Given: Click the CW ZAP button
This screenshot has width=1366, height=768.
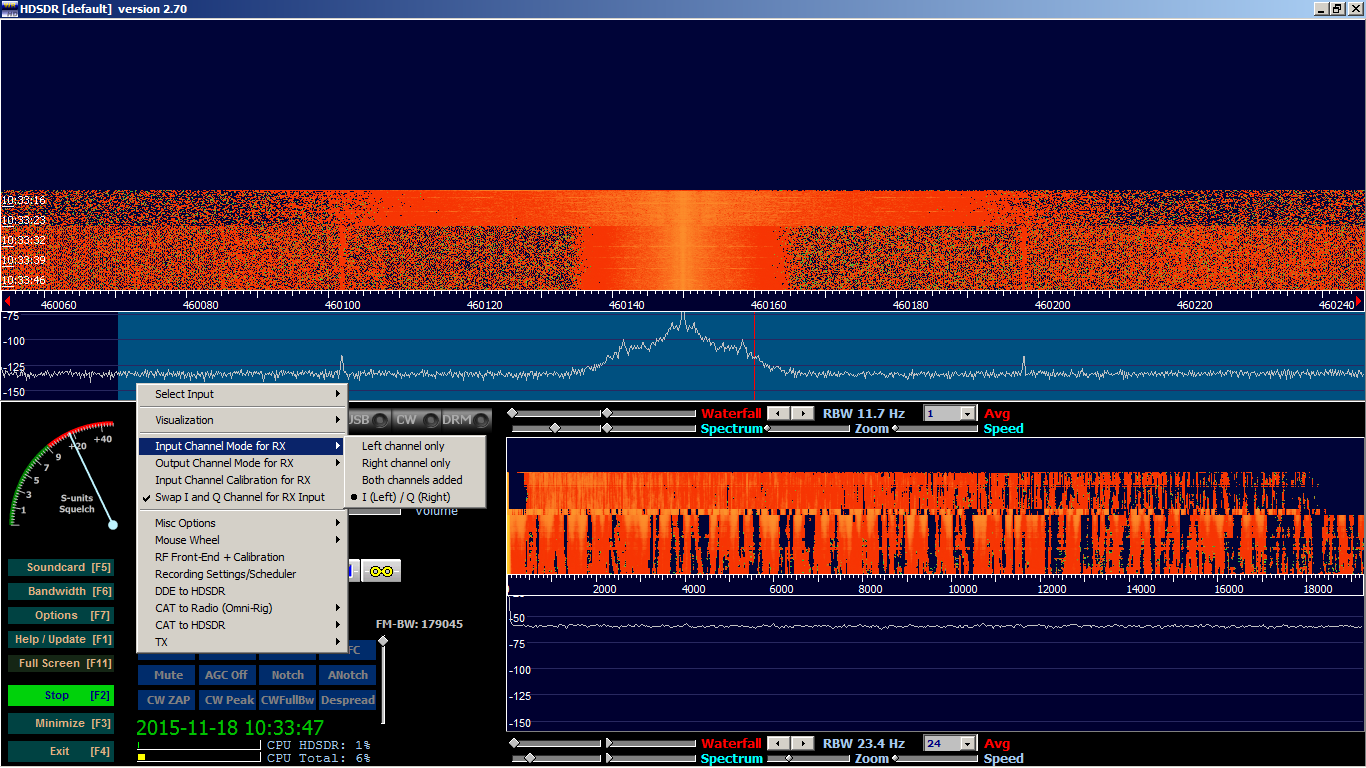Looking at the screenshot, I should tap(168, 700).
